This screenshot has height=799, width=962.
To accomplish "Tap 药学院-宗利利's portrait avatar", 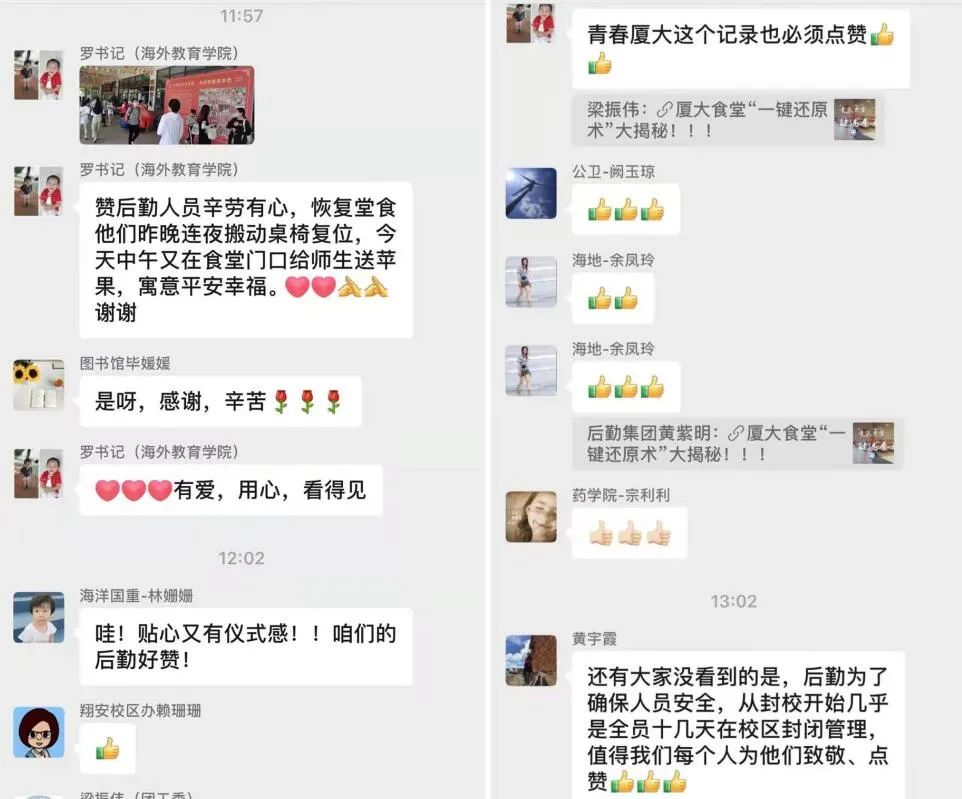I will pyautogui.click(x=531, y=517).
